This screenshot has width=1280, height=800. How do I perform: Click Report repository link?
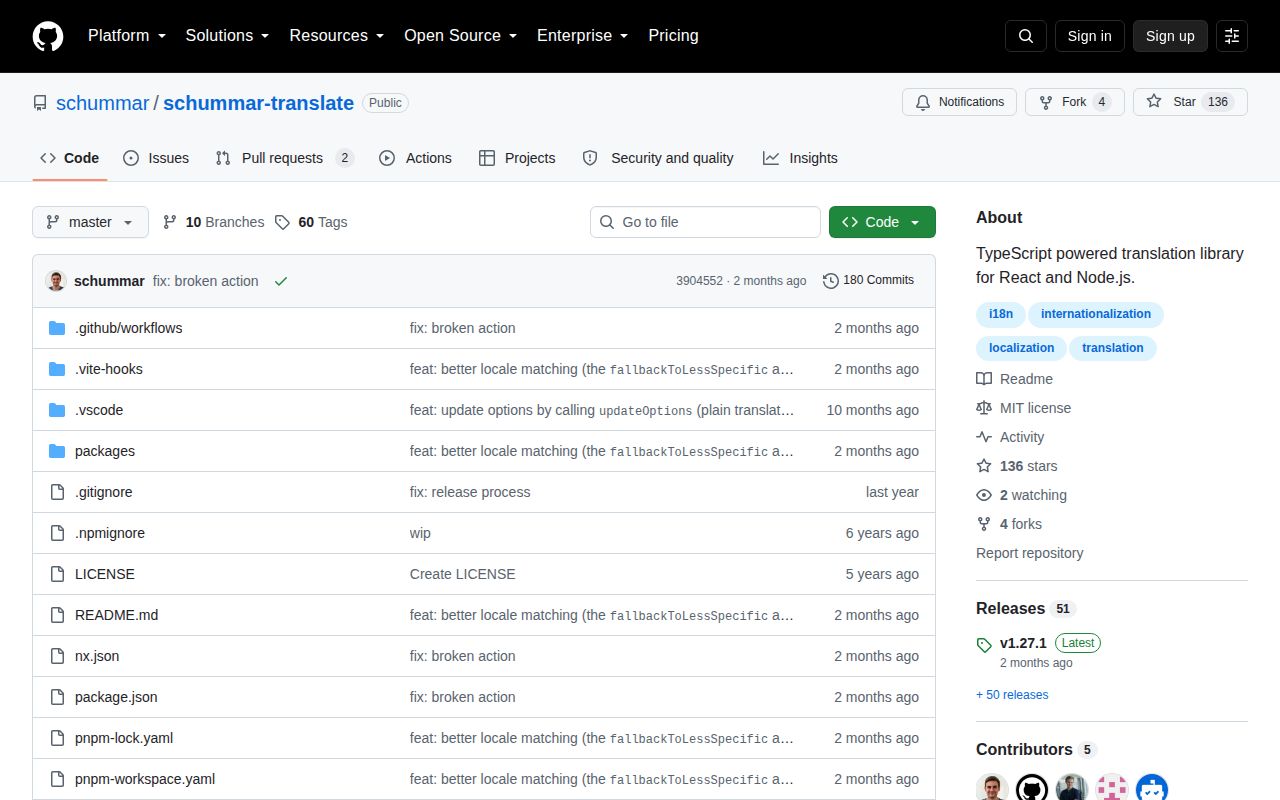1030,553
